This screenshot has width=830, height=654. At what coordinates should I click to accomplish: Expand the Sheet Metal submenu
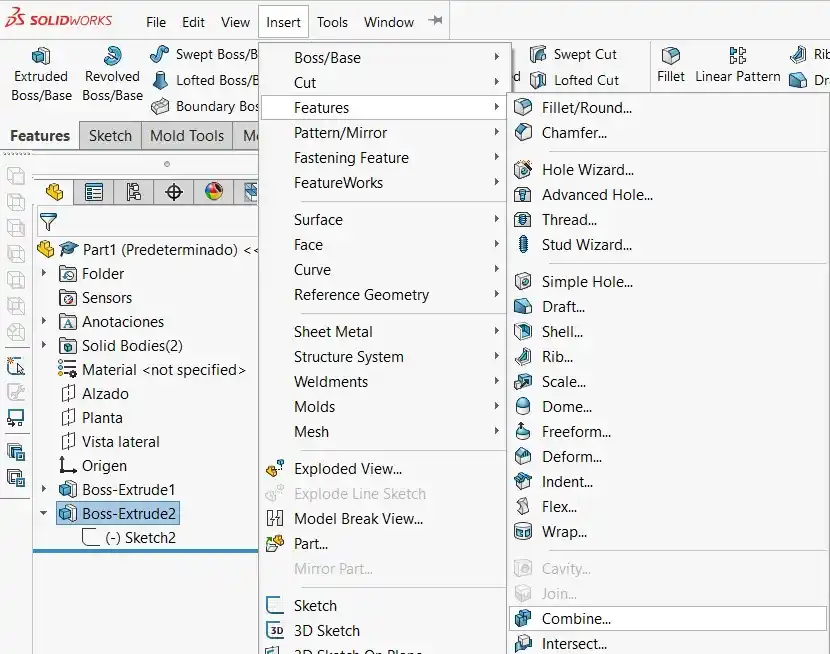pos(384,332)
